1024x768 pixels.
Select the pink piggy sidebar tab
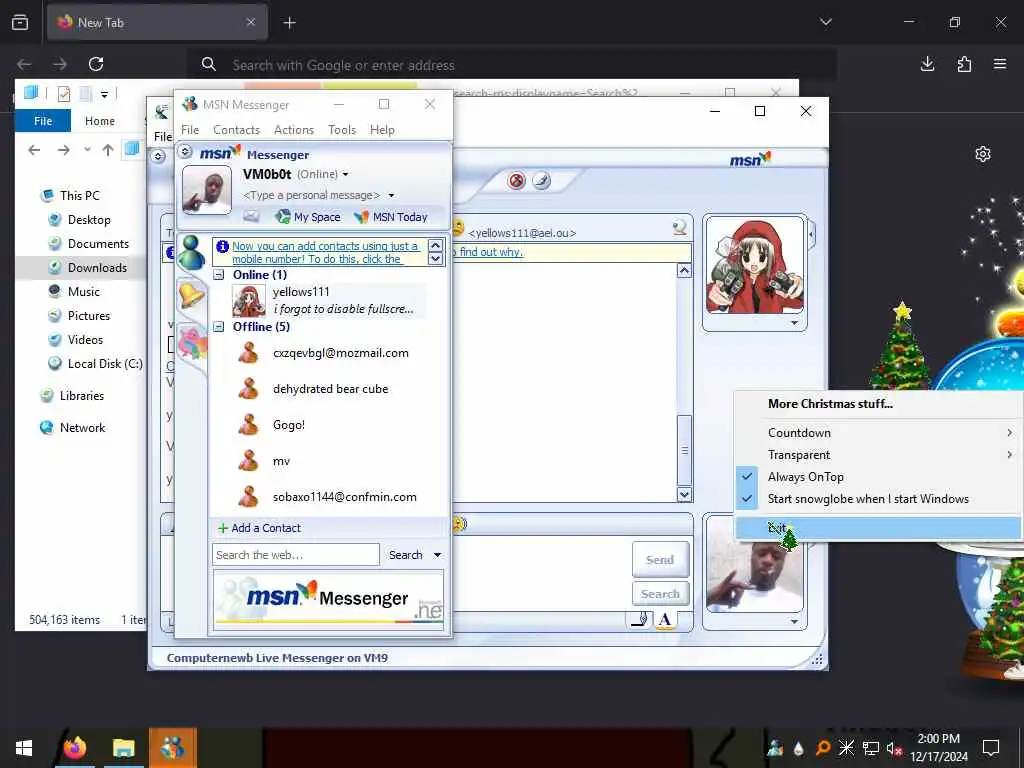[193, 343]
